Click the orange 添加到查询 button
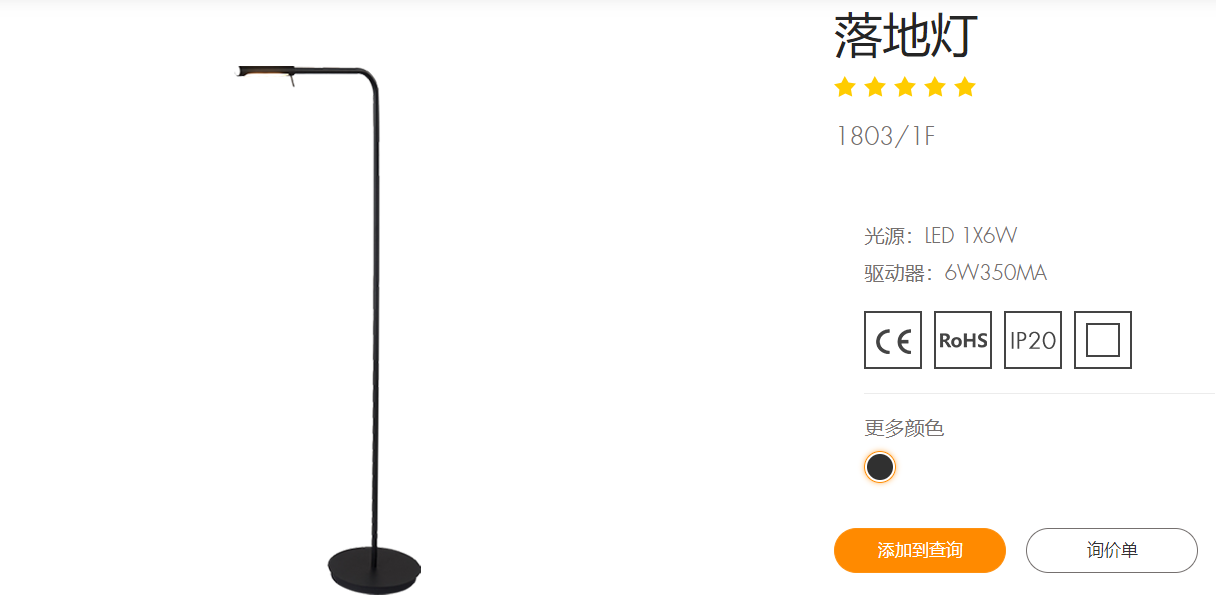The height and width of the screenshot is (598, 1216). point(920,550)
